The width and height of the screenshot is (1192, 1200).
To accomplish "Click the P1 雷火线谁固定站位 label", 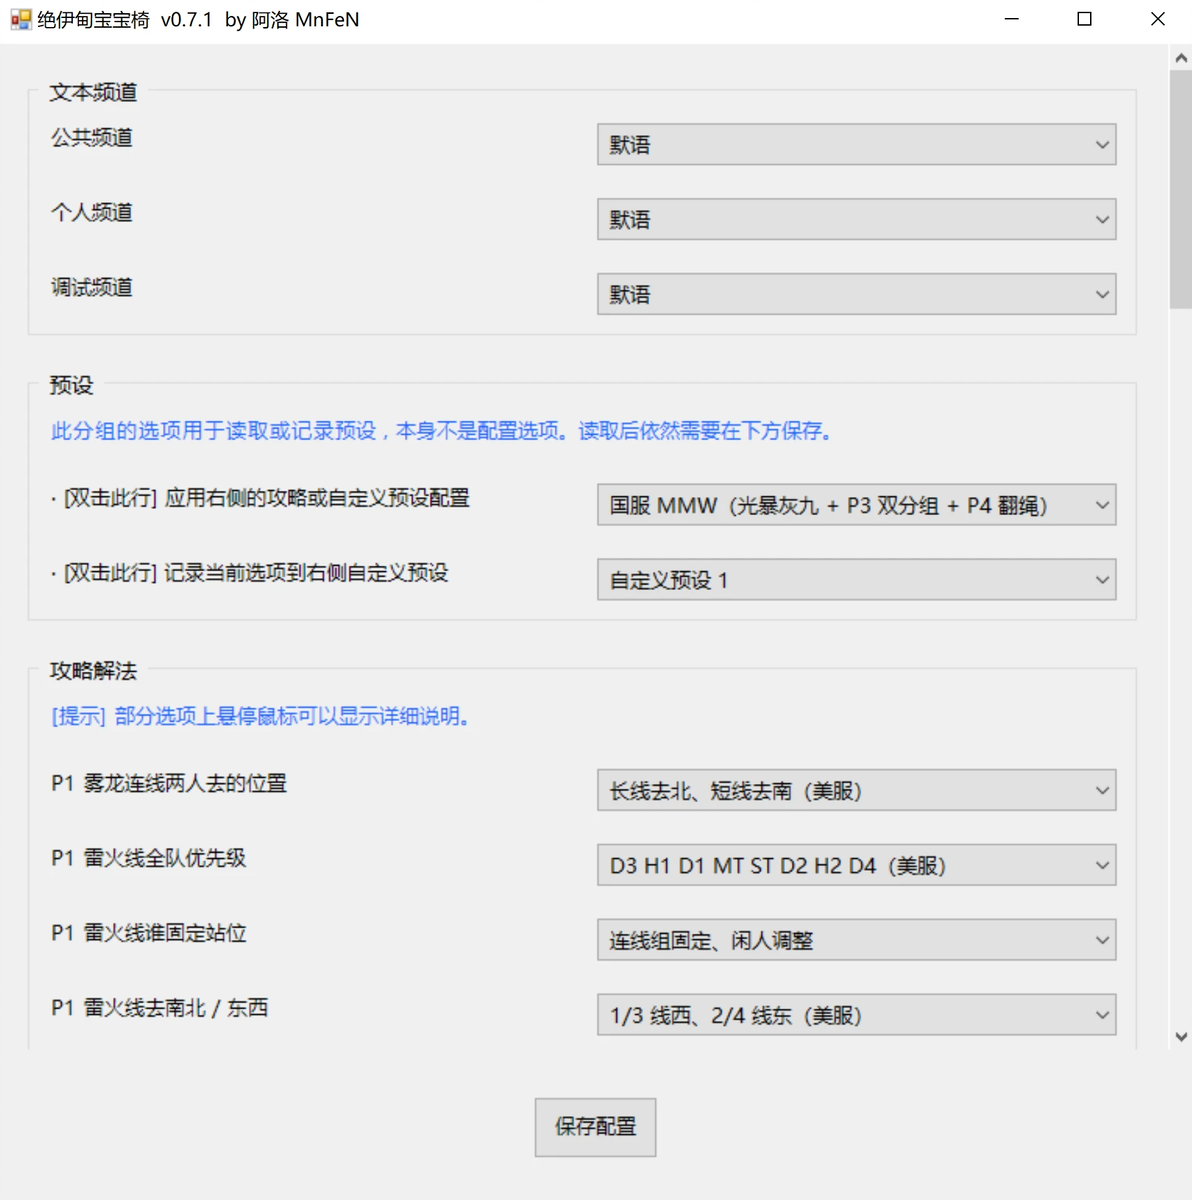I will click(148, 933).
